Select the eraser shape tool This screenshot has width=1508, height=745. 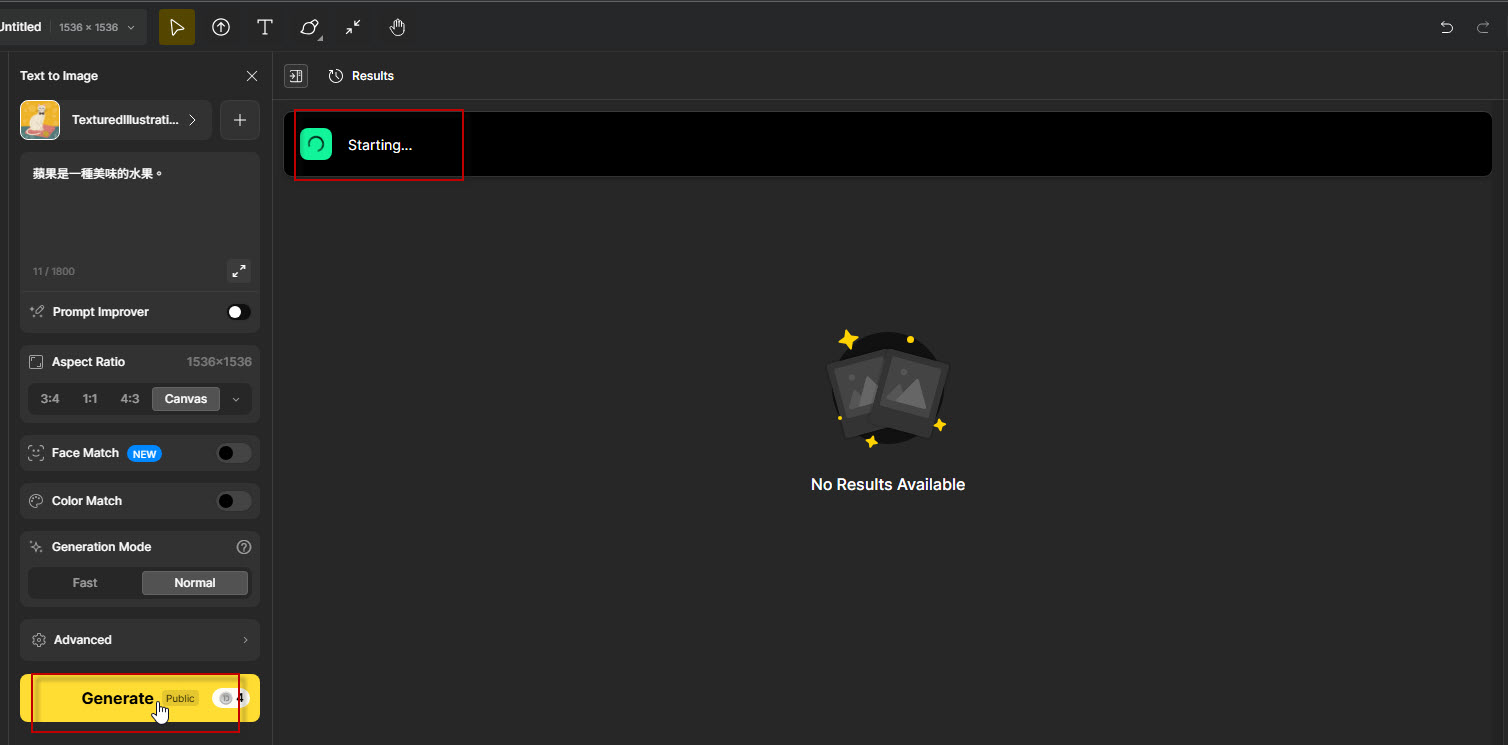309,27
